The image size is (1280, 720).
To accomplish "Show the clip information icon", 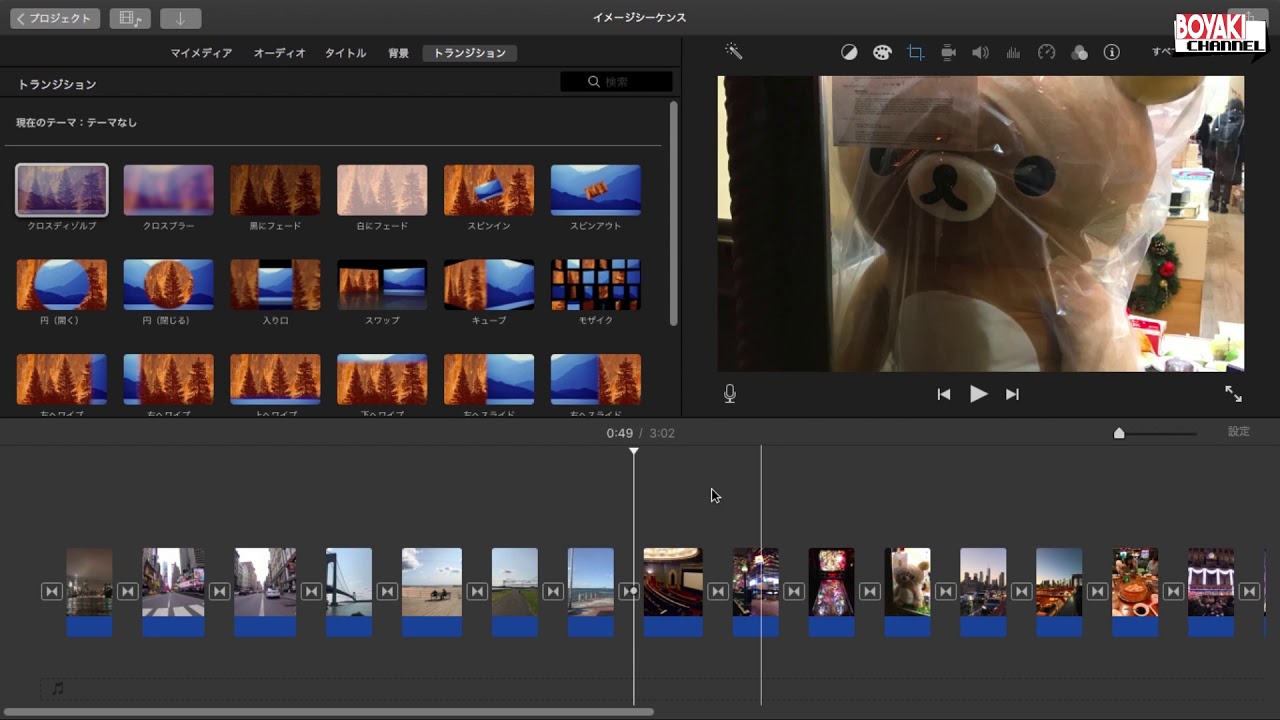I will (1112, 53).
